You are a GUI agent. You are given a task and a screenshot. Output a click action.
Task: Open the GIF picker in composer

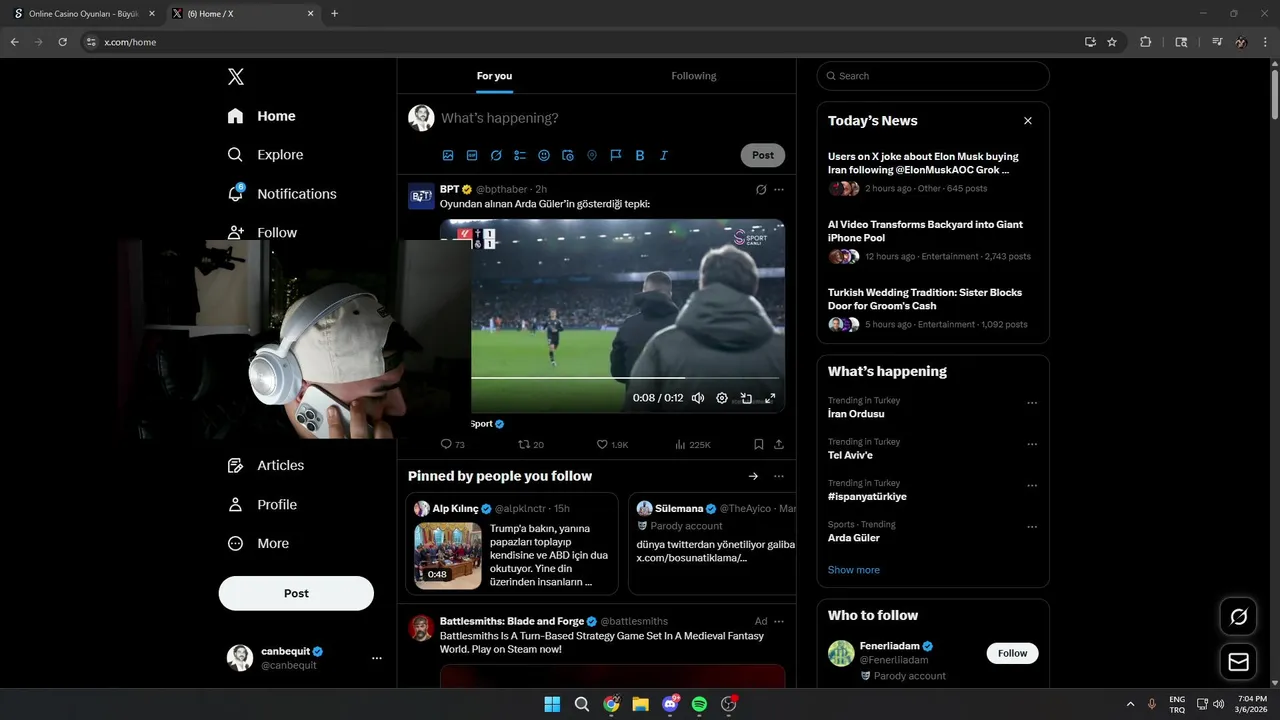click(472, 155)
